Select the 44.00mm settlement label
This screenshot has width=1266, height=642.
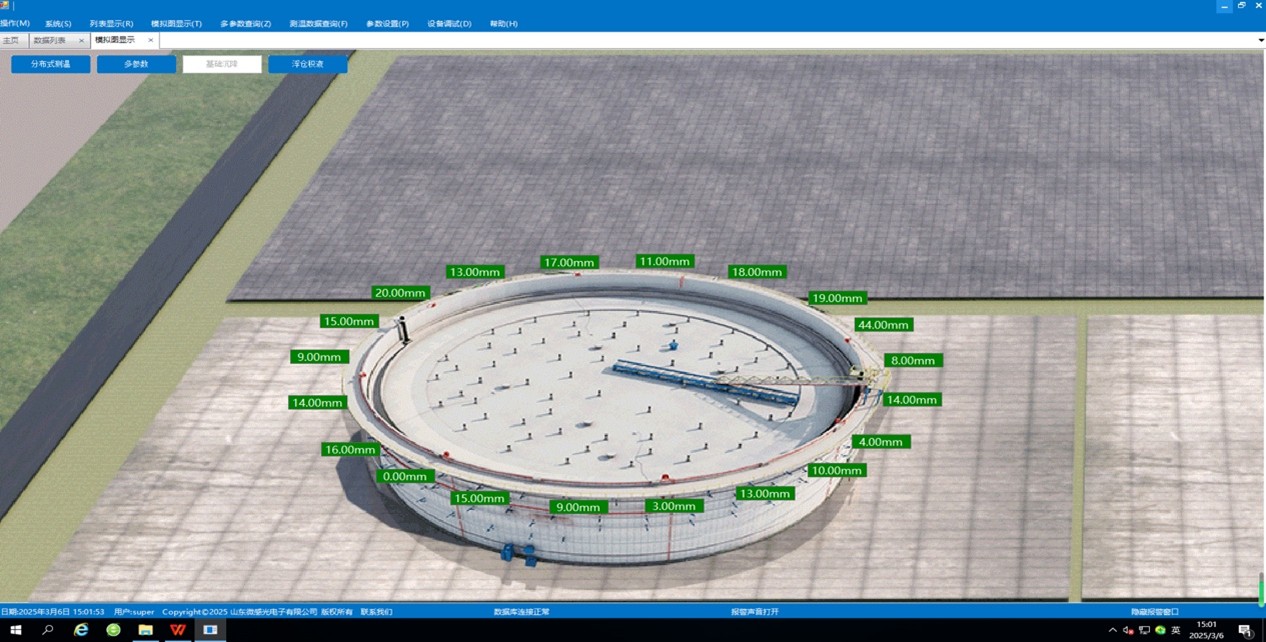click(x=883, y=325)
